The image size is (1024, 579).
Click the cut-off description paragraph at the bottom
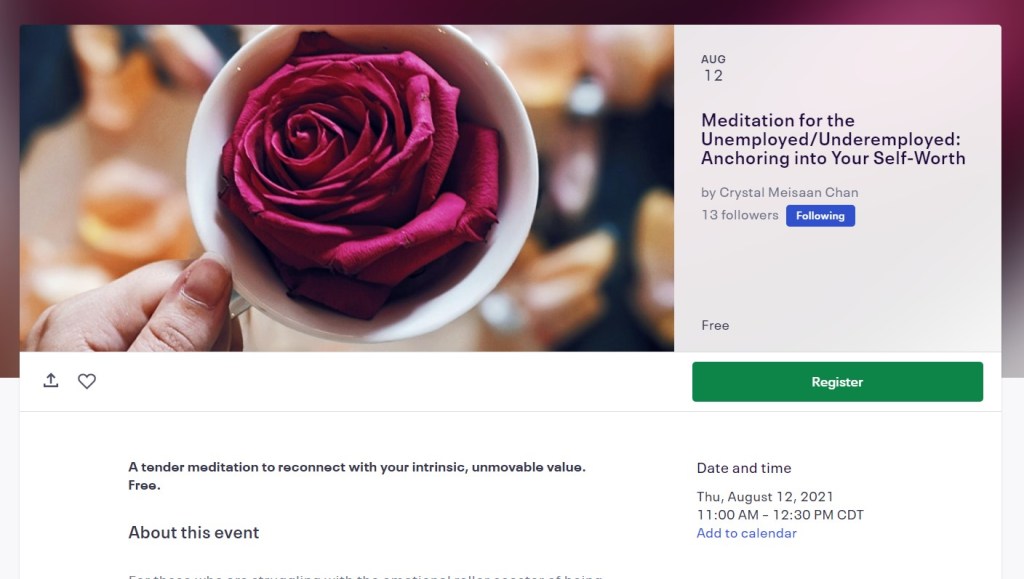click(x=365, y=575)
